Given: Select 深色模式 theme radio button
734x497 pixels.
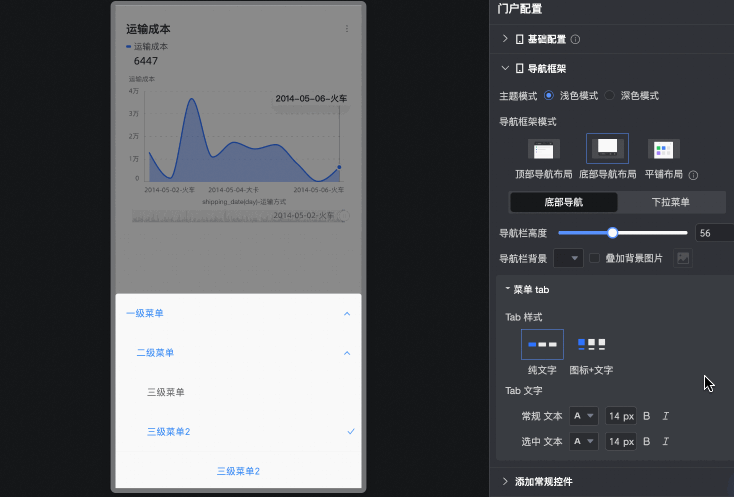Looking at the screenshot, I should 609,95.
